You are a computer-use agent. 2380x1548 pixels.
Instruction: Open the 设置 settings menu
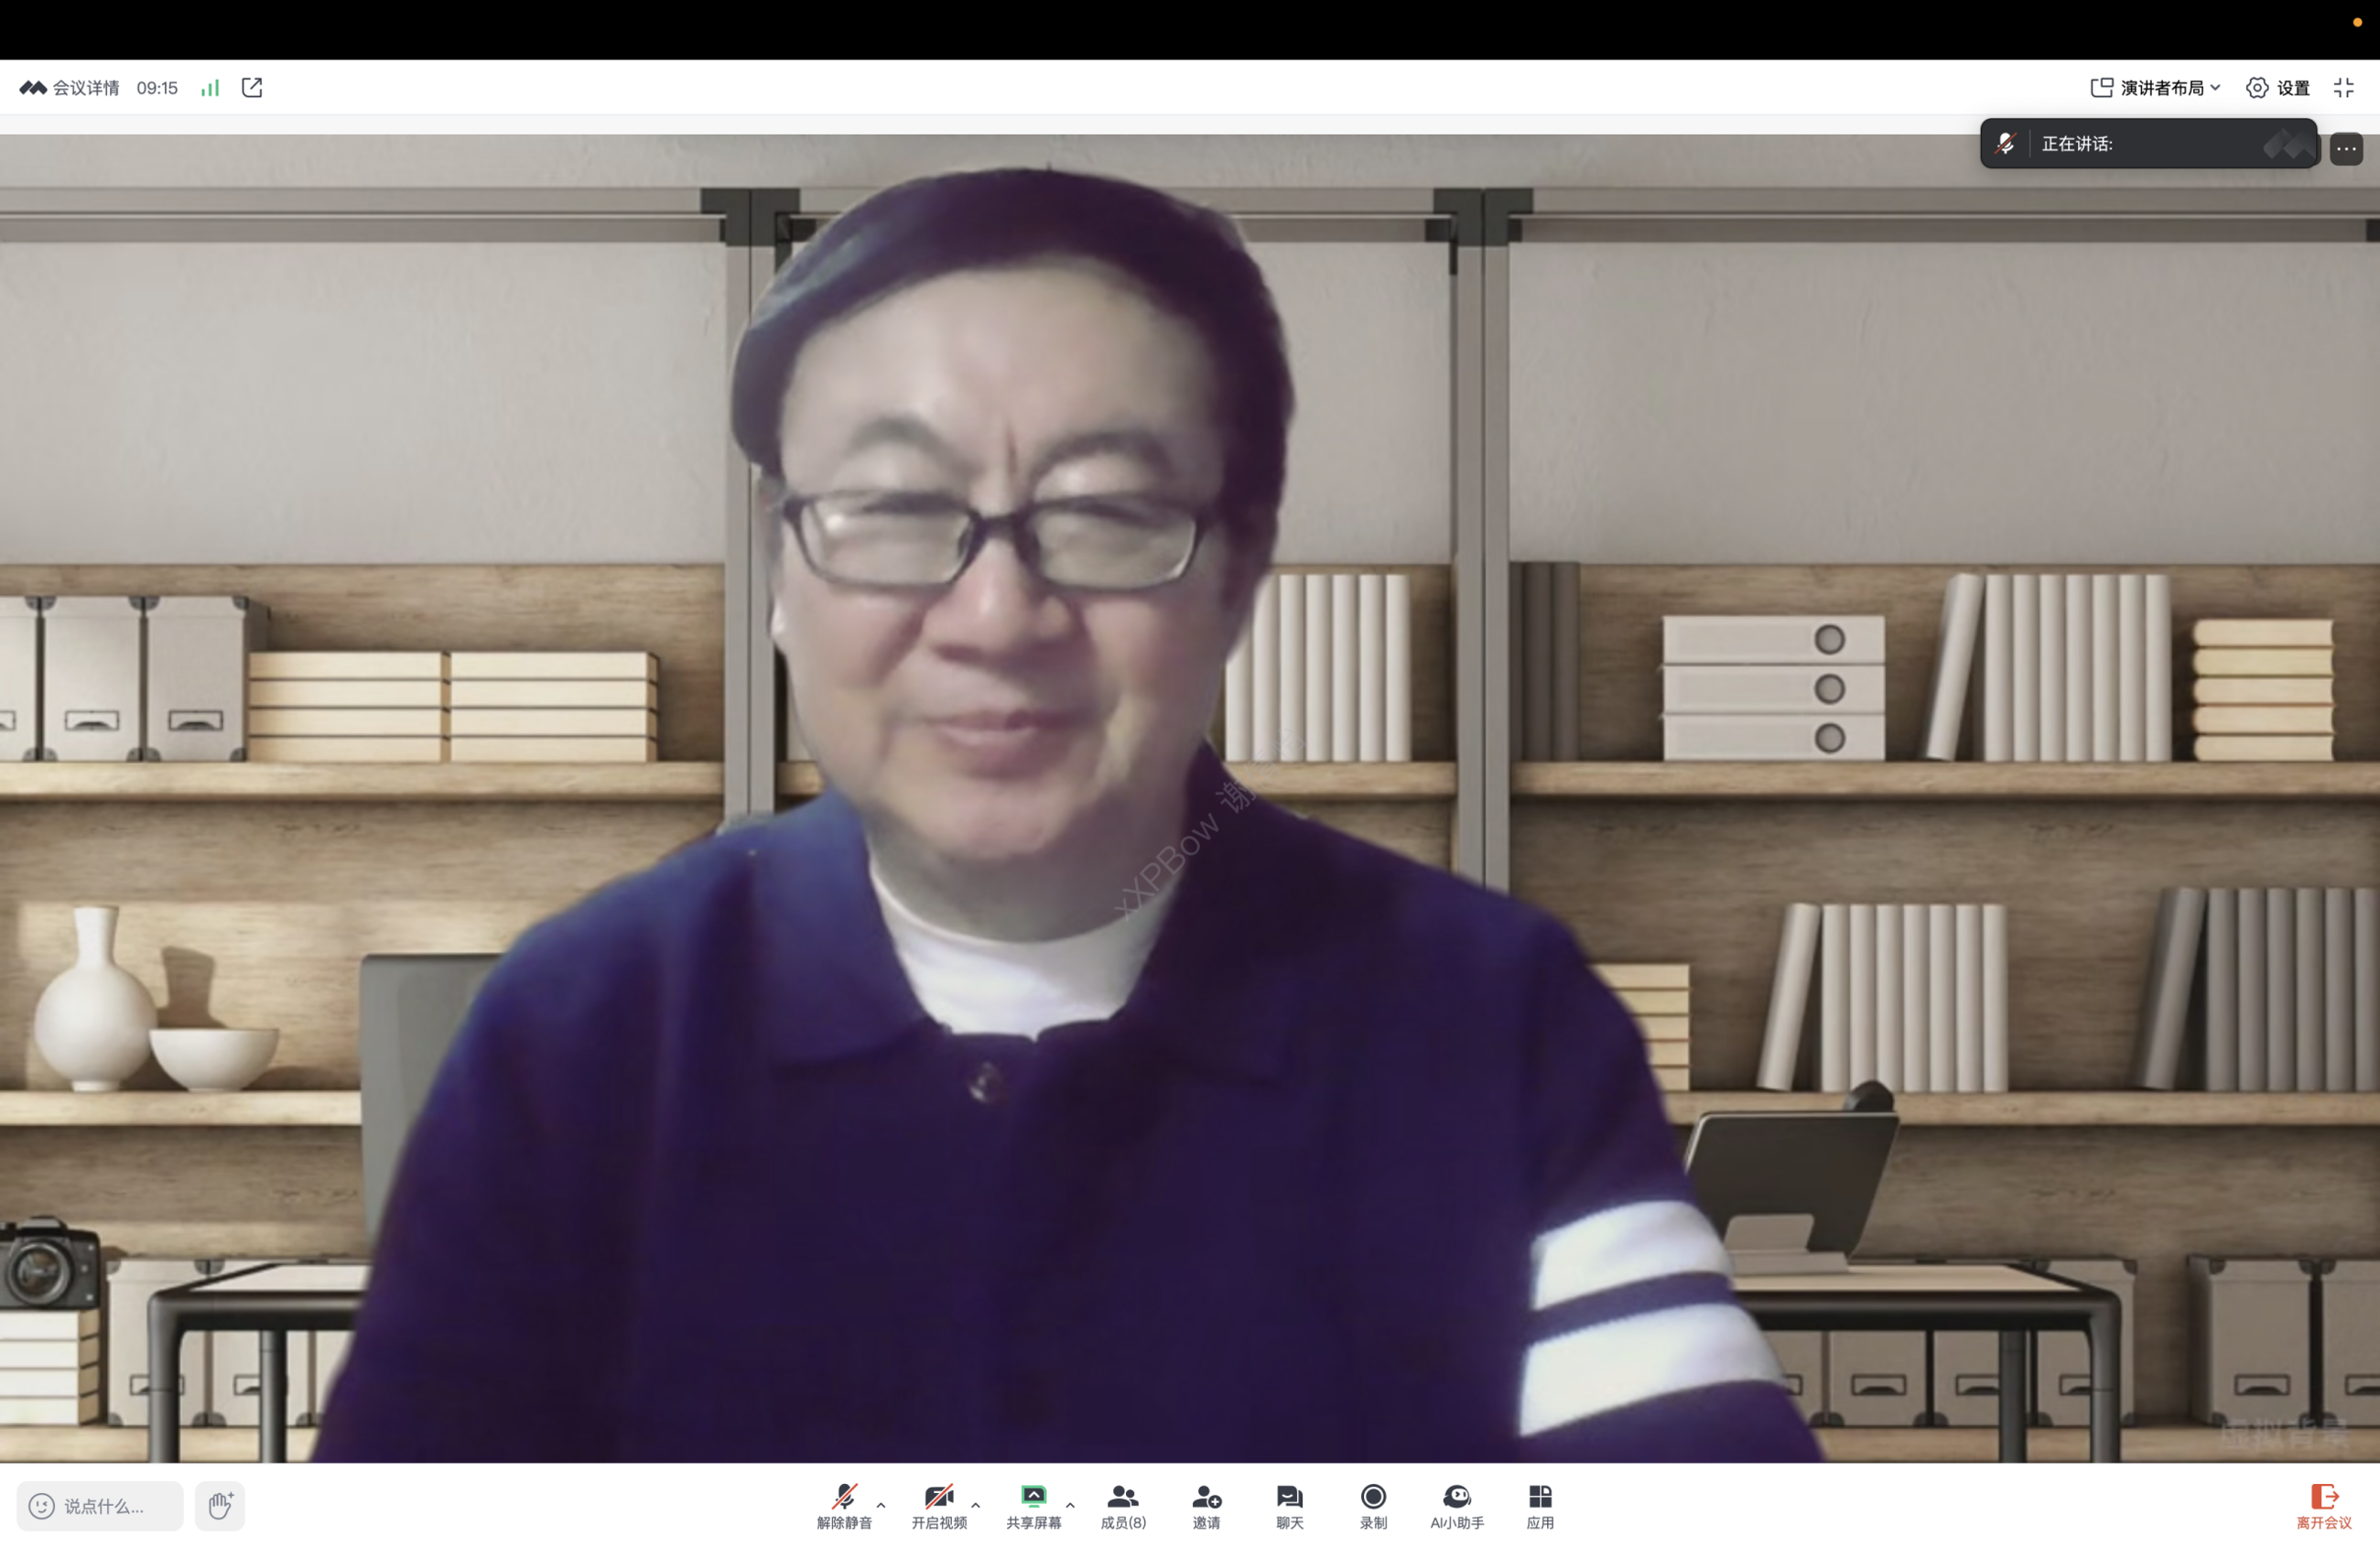2279,87
